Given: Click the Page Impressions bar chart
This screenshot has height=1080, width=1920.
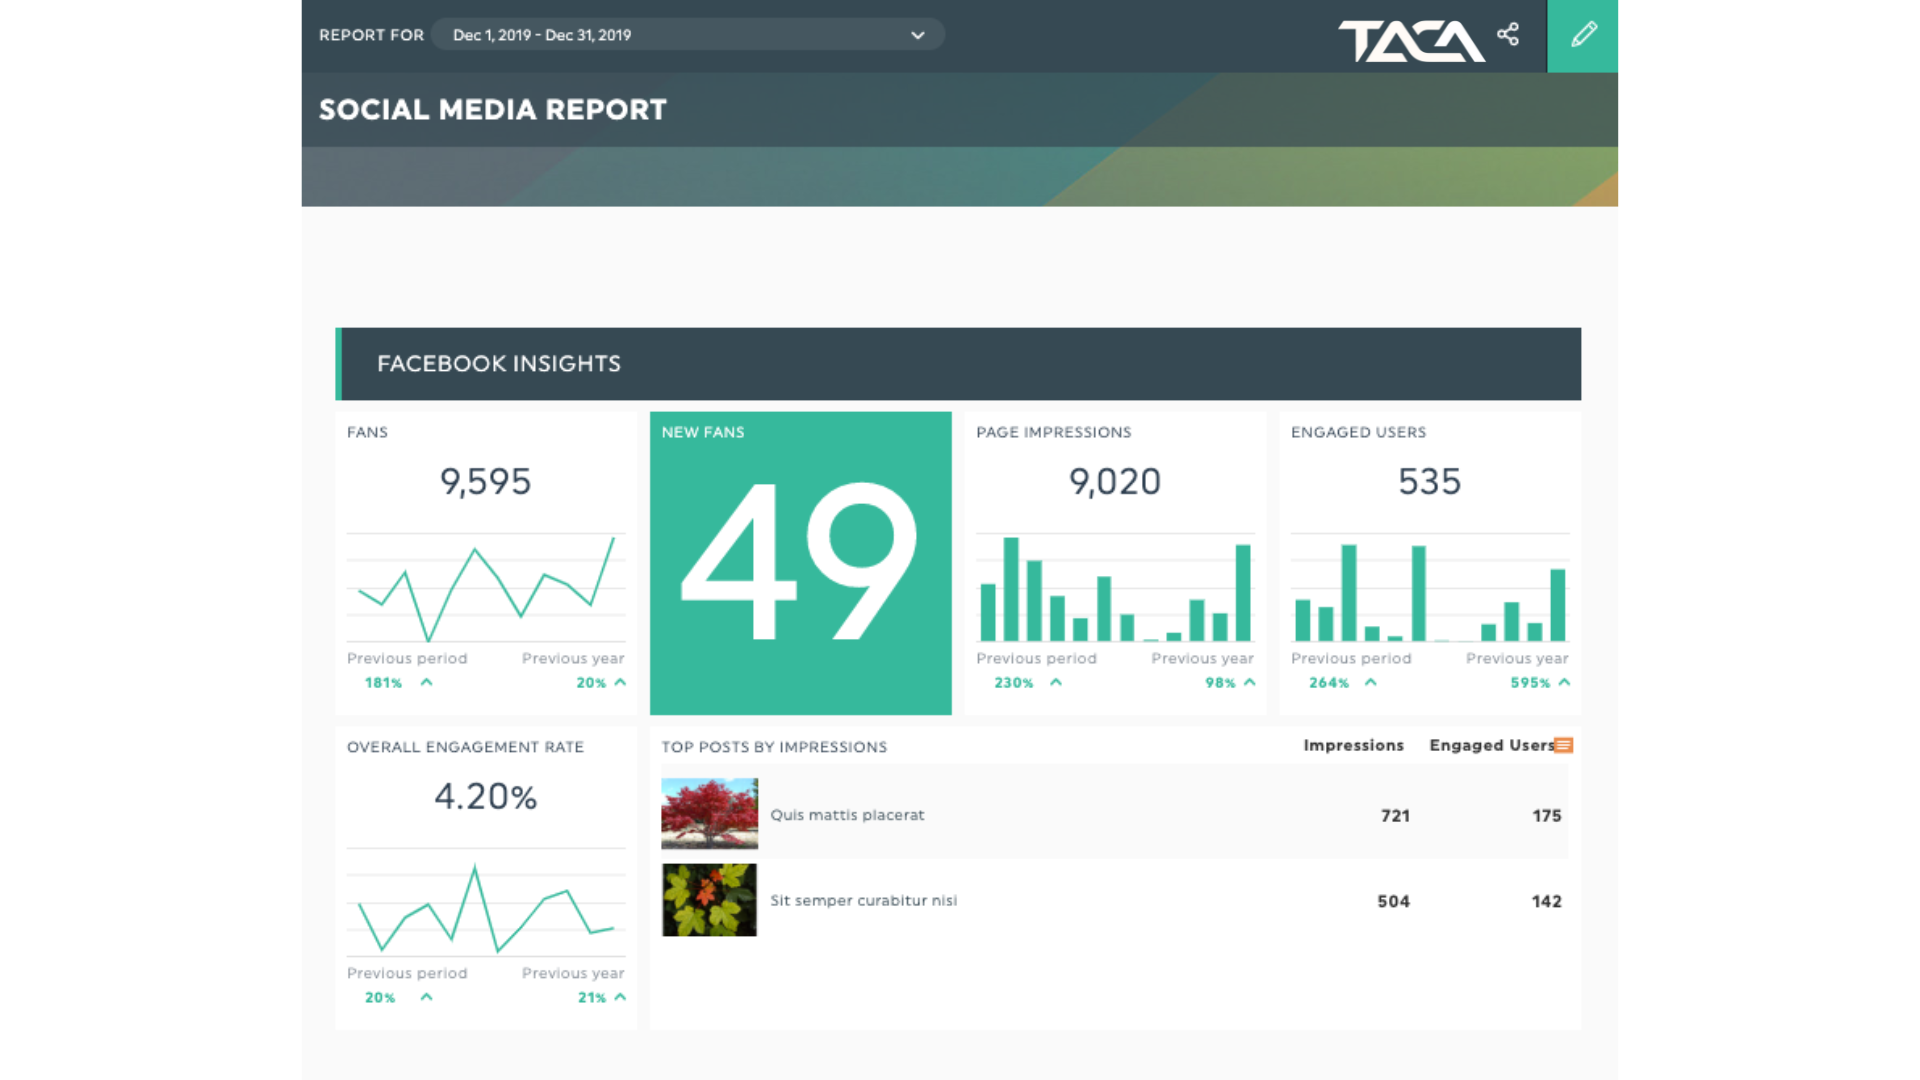Looking at the screenshot, I should [1115, 588].
